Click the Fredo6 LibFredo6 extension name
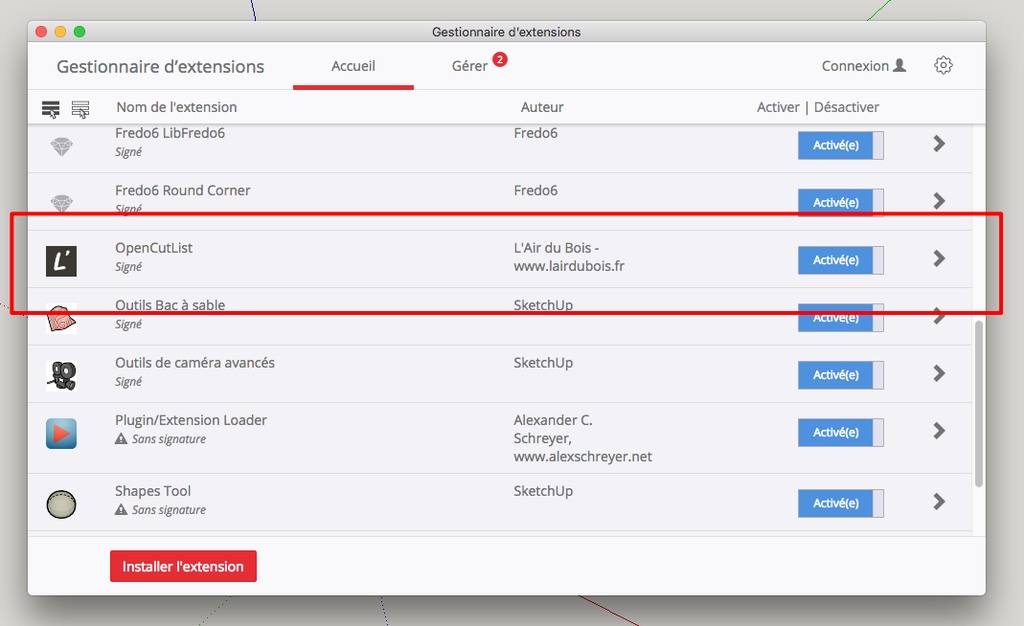The image size is (1024, 626). pos(170,133)
